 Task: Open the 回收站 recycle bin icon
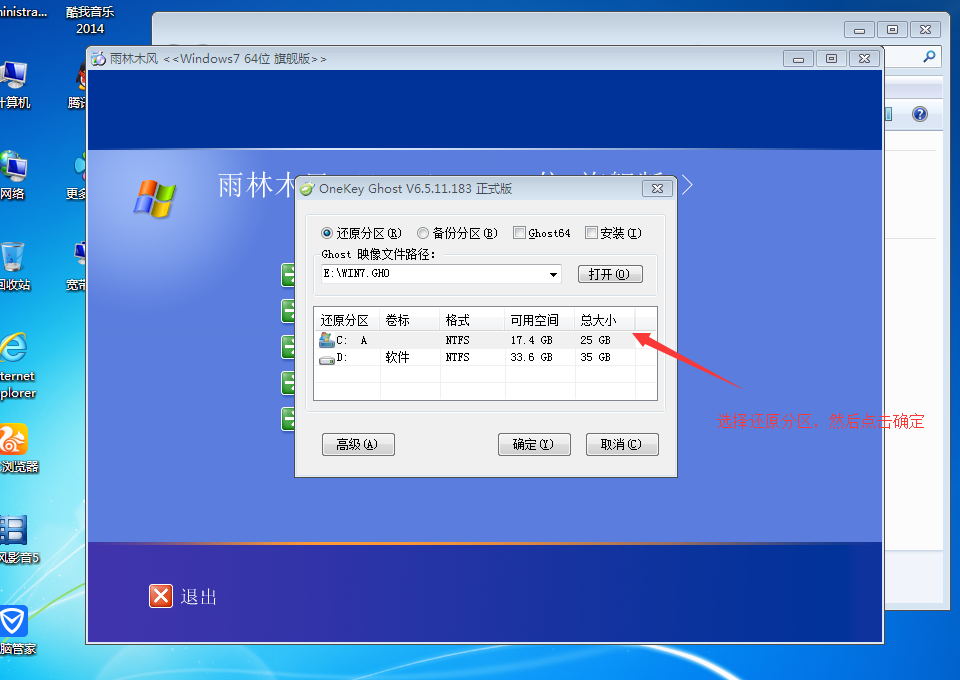tap(15, 267)
